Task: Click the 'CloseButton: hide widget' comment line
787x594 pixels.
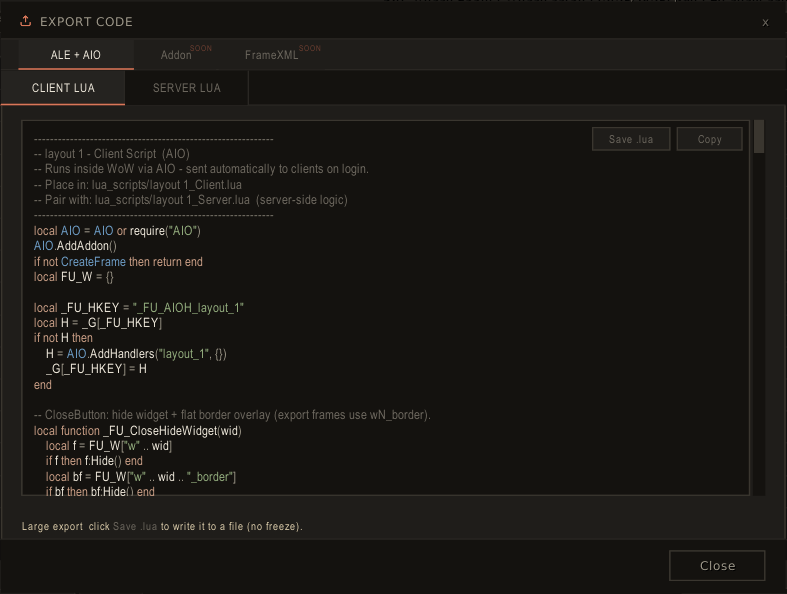Action: [232, 415]
